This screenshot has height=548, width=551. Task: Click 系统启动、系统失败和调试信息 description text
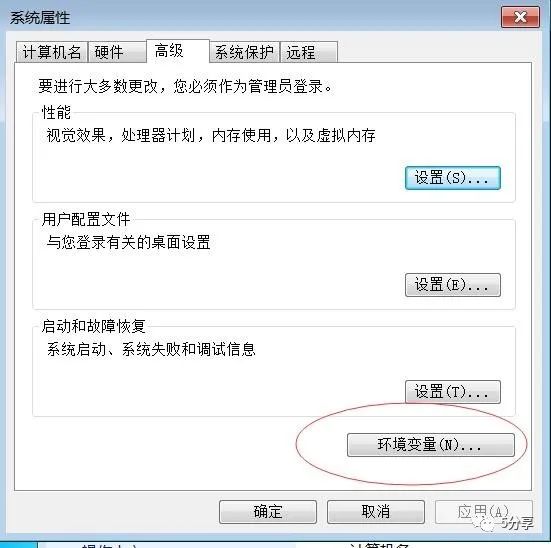click(151, 349)
